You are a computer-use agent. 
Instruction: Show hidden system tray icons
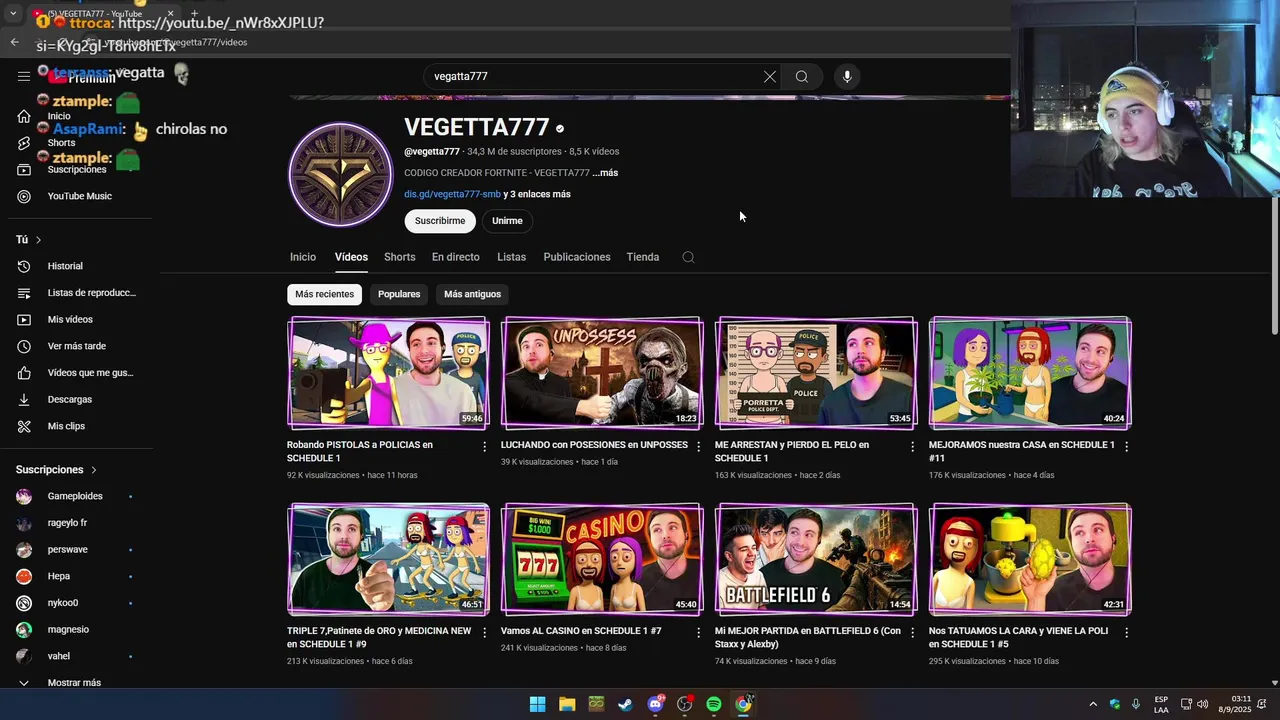1092,704
